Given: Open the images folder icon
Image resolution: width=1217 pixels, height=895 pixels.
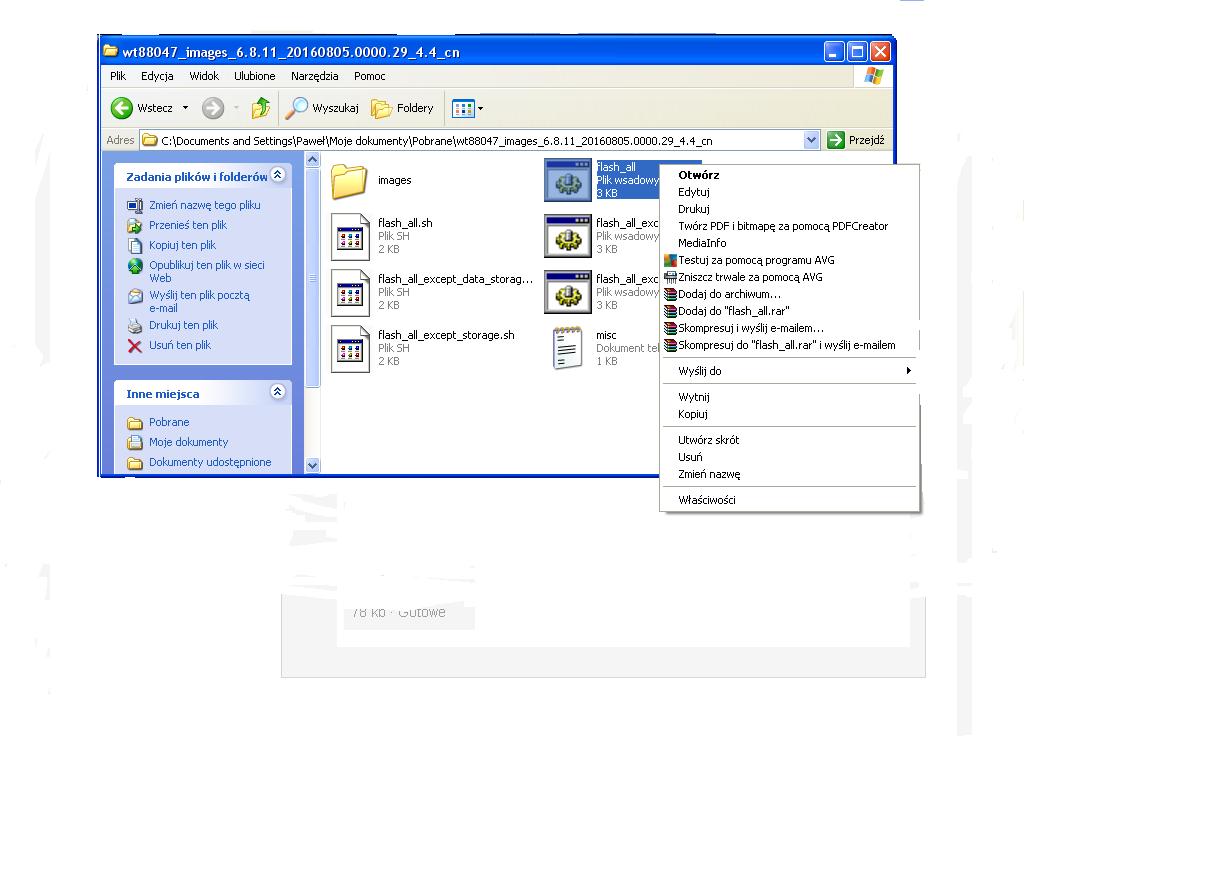Looking at the screenshot, I should (349, 181).
